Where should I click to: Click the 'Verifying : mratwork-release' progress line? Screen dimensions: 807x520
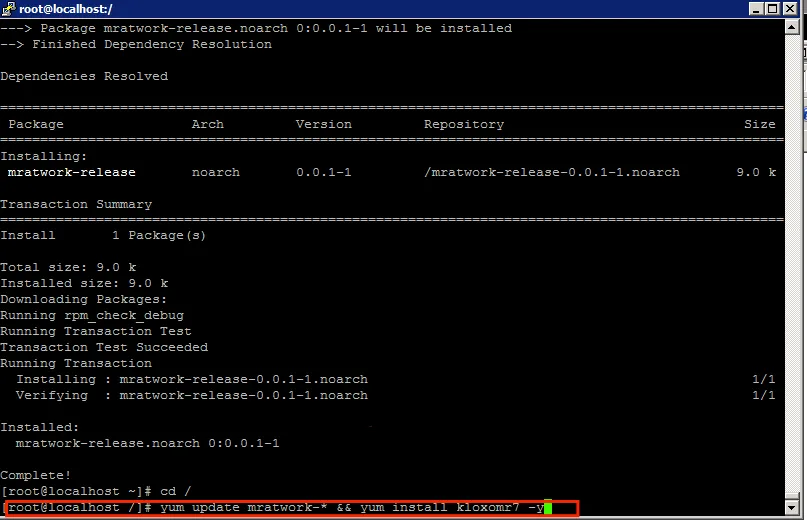(192, 395)
